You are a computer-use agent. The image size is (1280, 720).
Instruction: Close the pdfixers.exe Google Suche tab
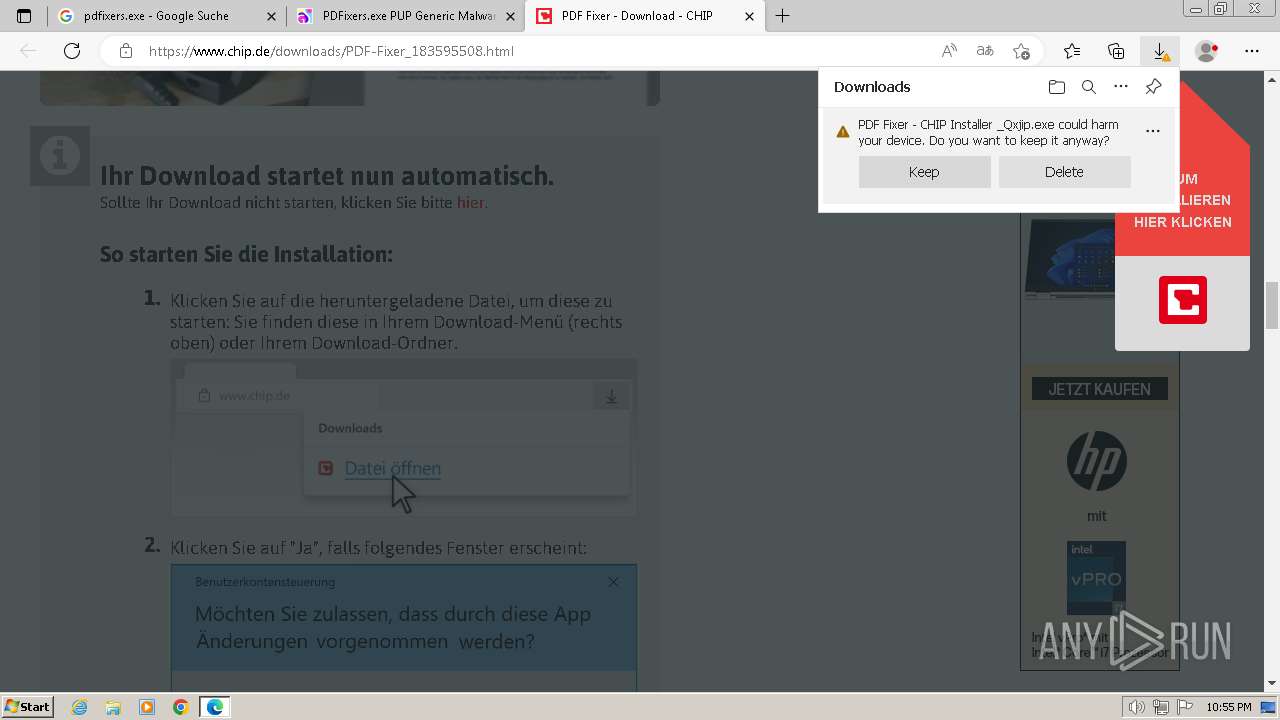pyautogui.click(x=271, y=16)
